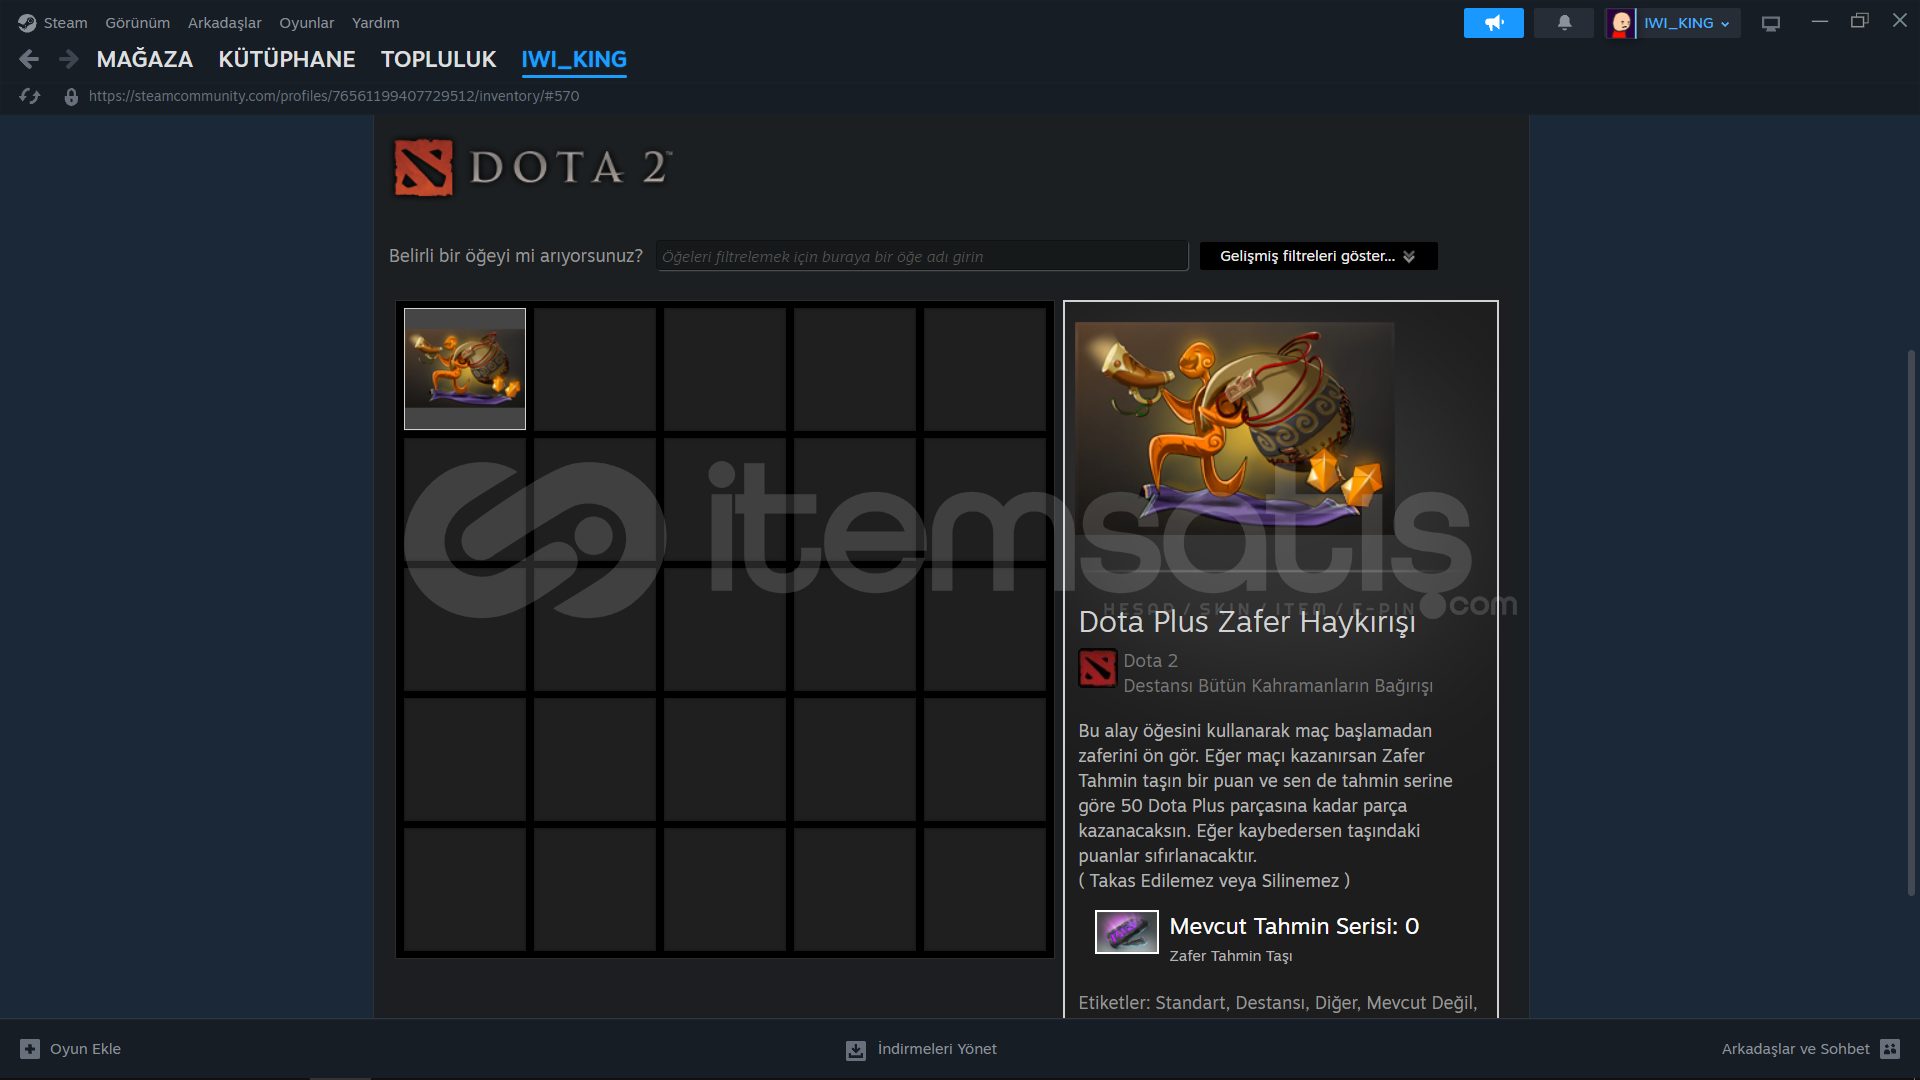
Task: Select the Dota Plus item thumbnail in inventory grid
Action: 465,369
